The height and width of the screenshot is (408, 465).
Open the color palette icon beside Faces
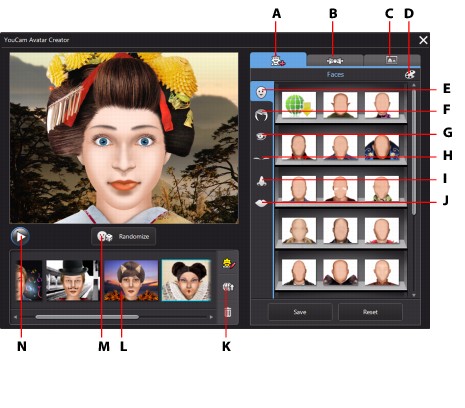410,74
